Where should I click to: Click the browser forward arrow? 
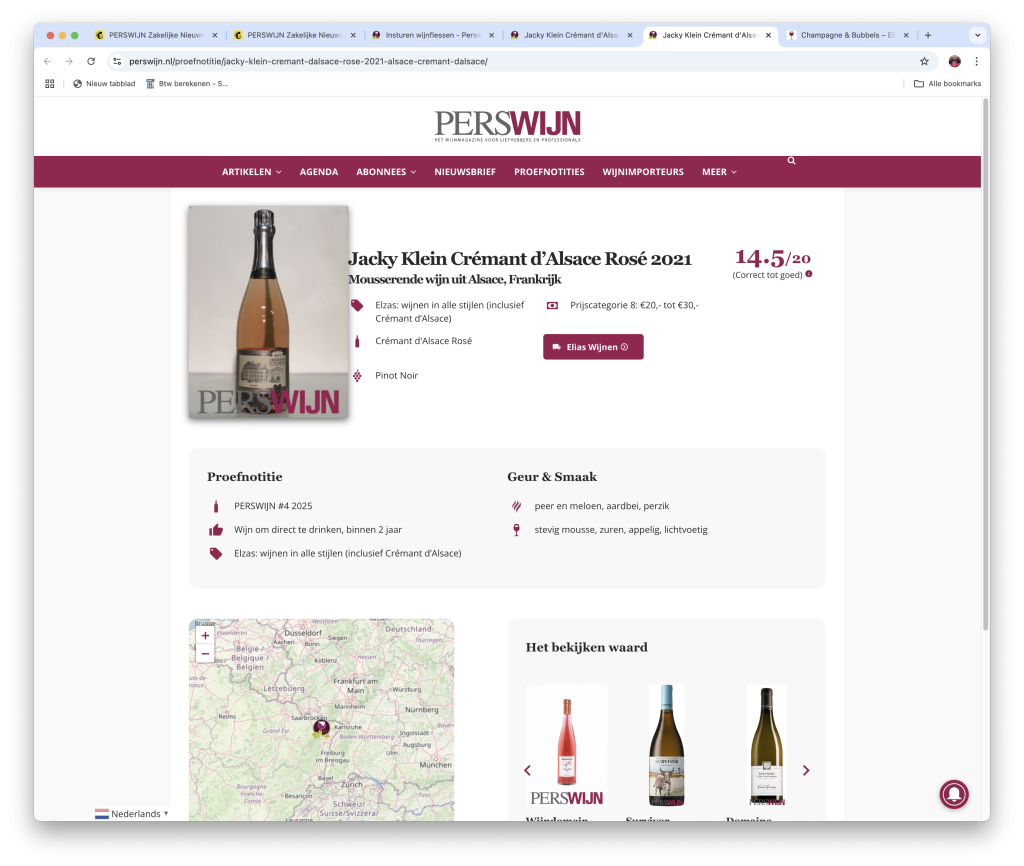pos(69,61)
